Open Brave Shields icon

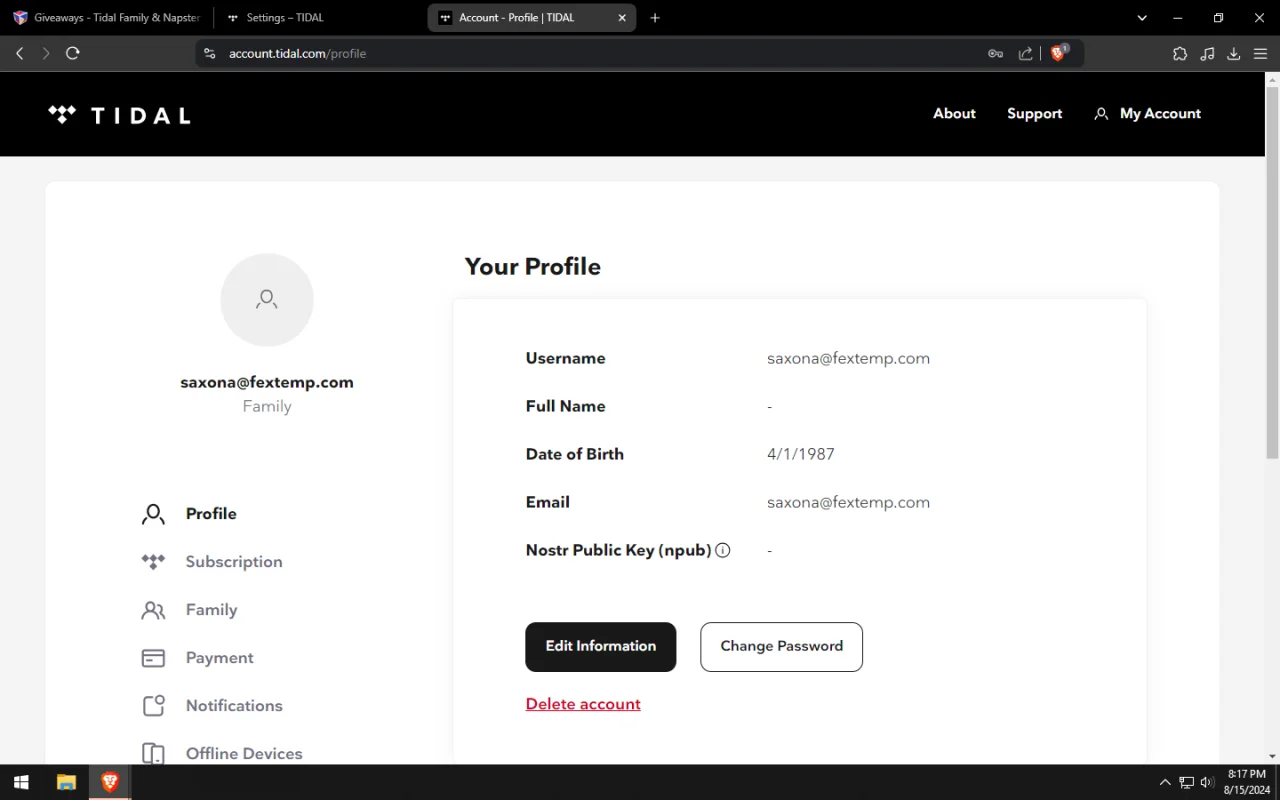coord(1059,53)
